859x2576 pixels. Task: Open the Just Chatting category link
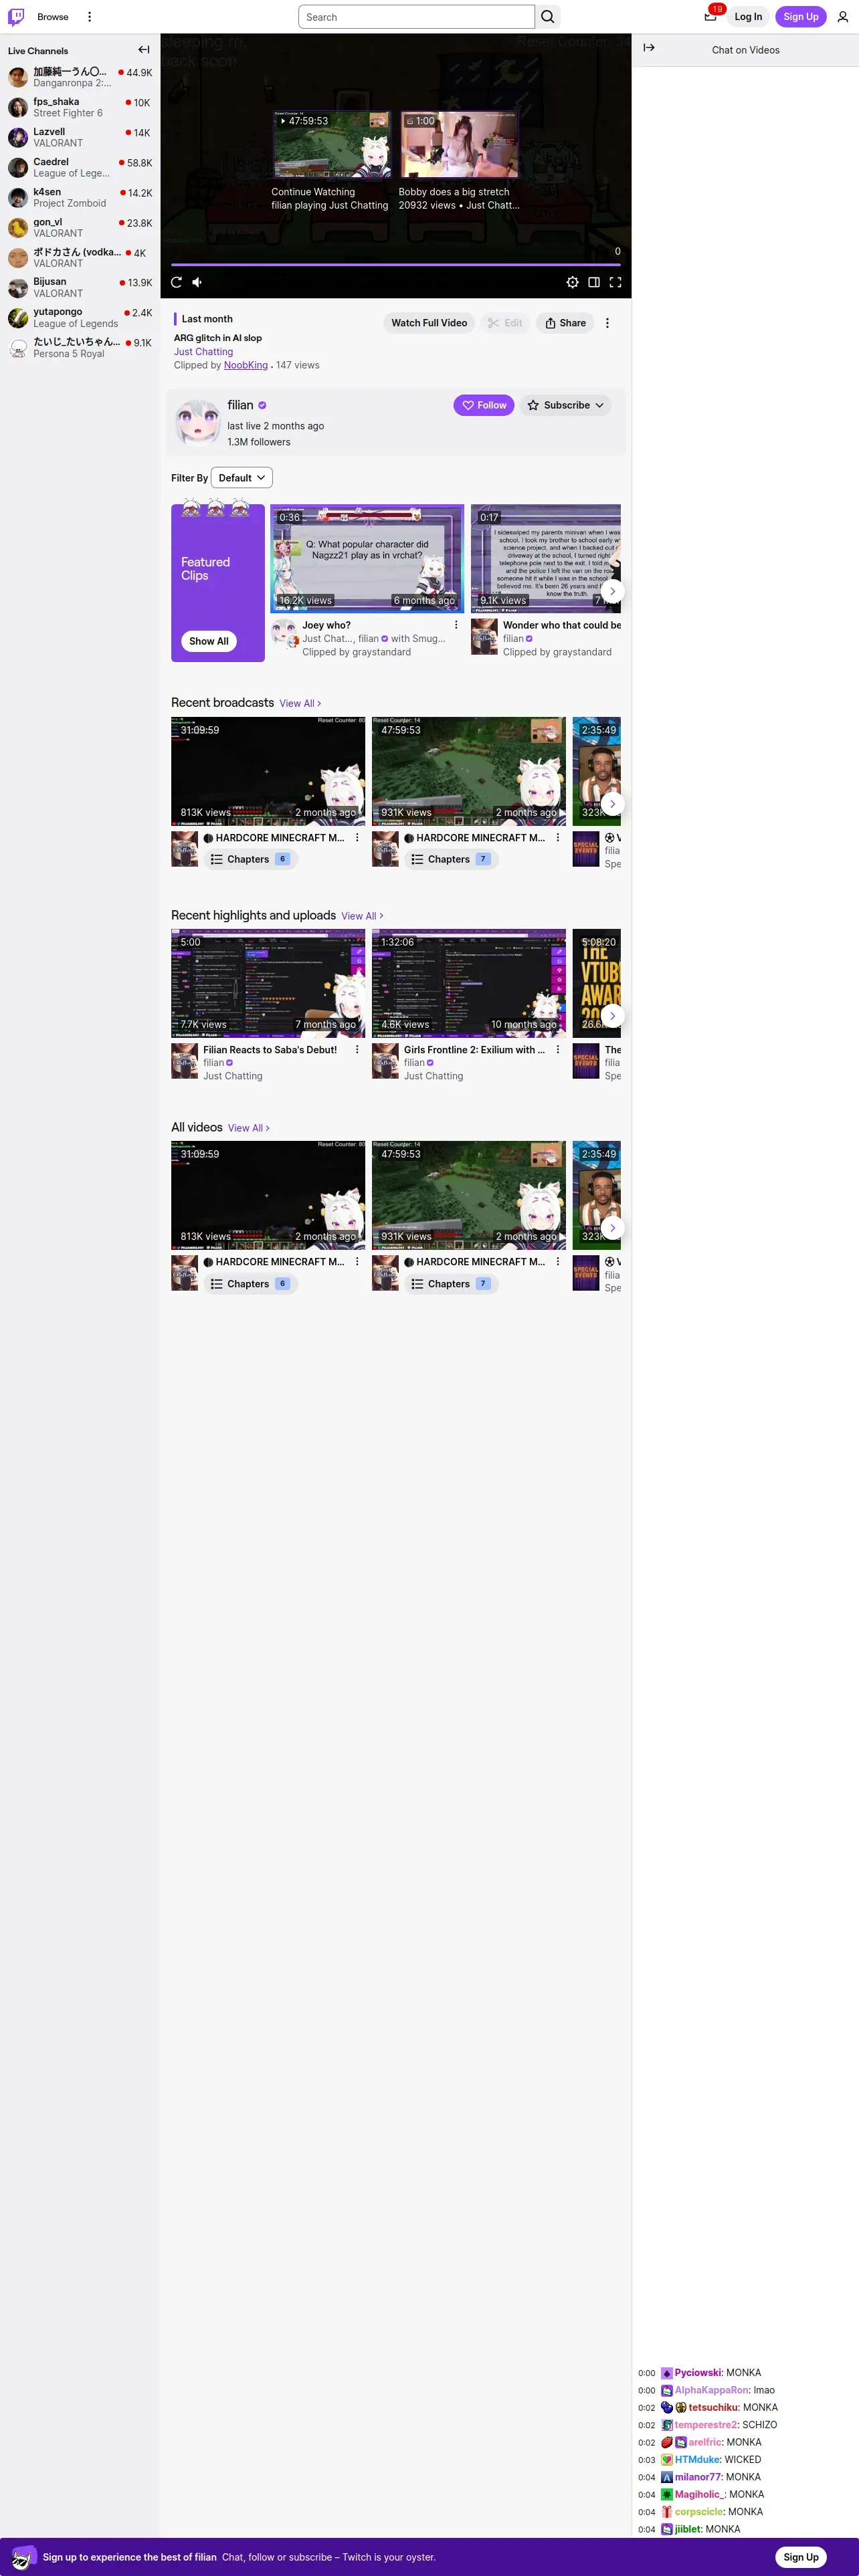click(x=203, y=352)
